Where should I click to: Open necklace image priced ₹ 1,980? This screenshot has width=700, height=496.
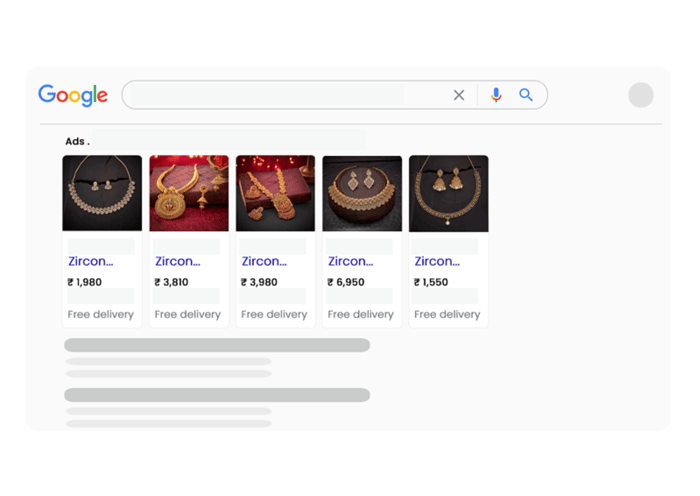102,193
